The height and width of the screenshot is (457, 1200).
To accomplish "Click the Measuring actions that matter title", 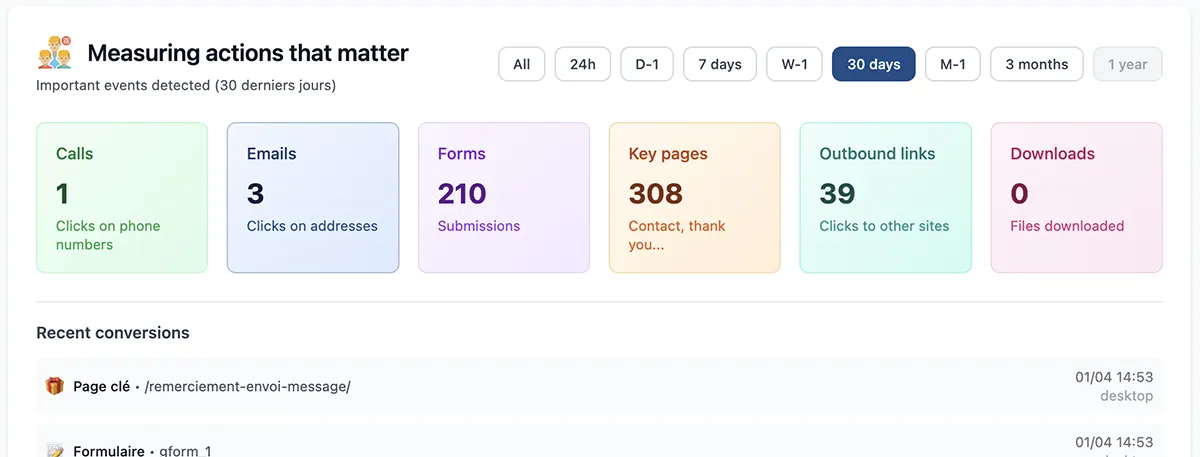I will click(248, 53).
